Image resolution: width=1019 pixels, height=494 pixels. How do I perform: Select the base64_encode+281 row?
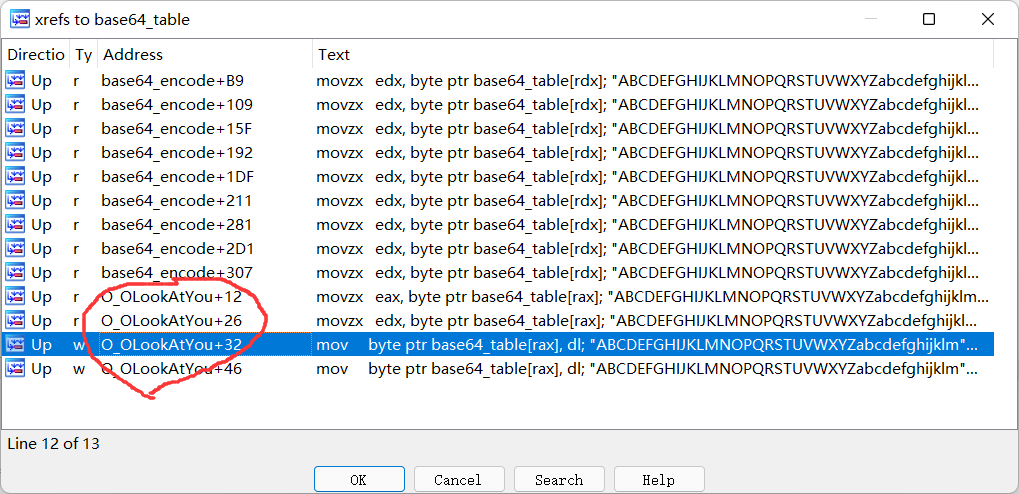(x=498, y=225)
